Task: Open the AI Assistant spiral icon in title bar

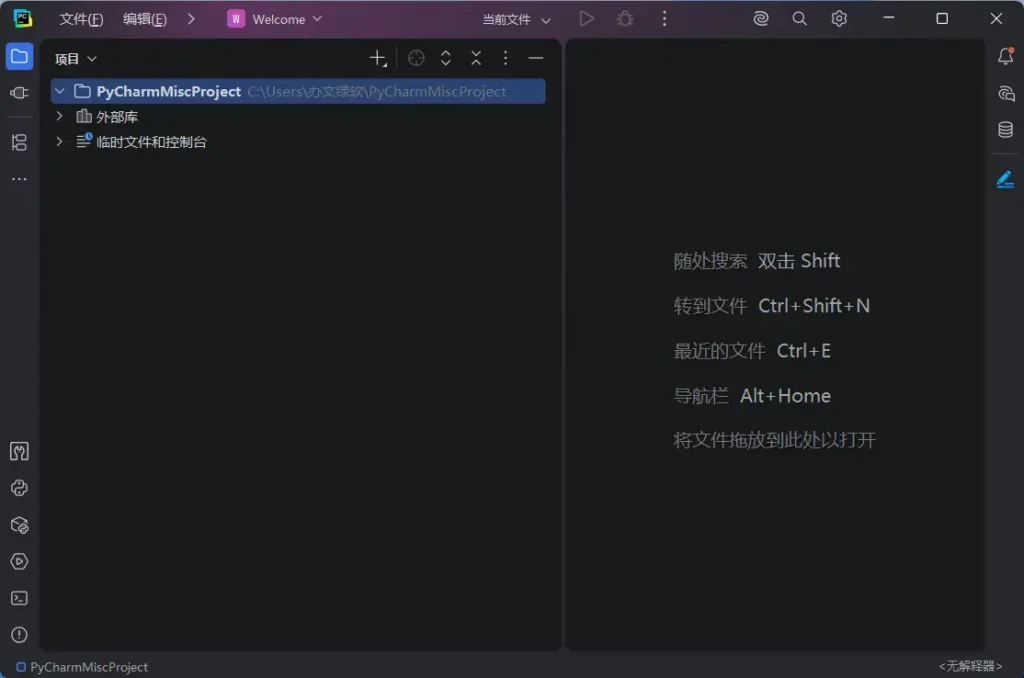Action: 761,19
